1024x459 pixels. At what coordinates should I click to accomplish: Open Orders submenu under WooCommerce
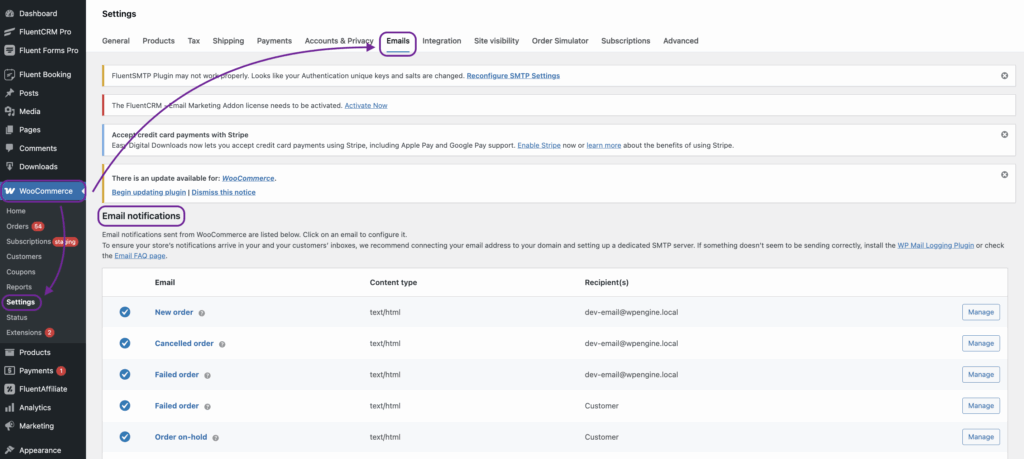(x=17, y=226)
